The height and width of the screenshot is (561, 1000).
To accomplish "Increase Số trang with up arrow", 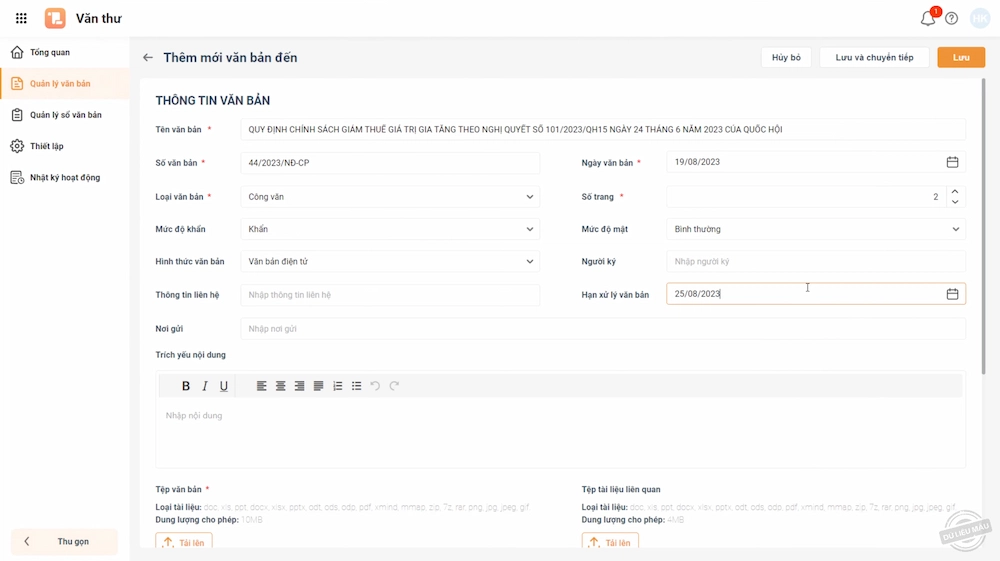I will click(955, 191).
